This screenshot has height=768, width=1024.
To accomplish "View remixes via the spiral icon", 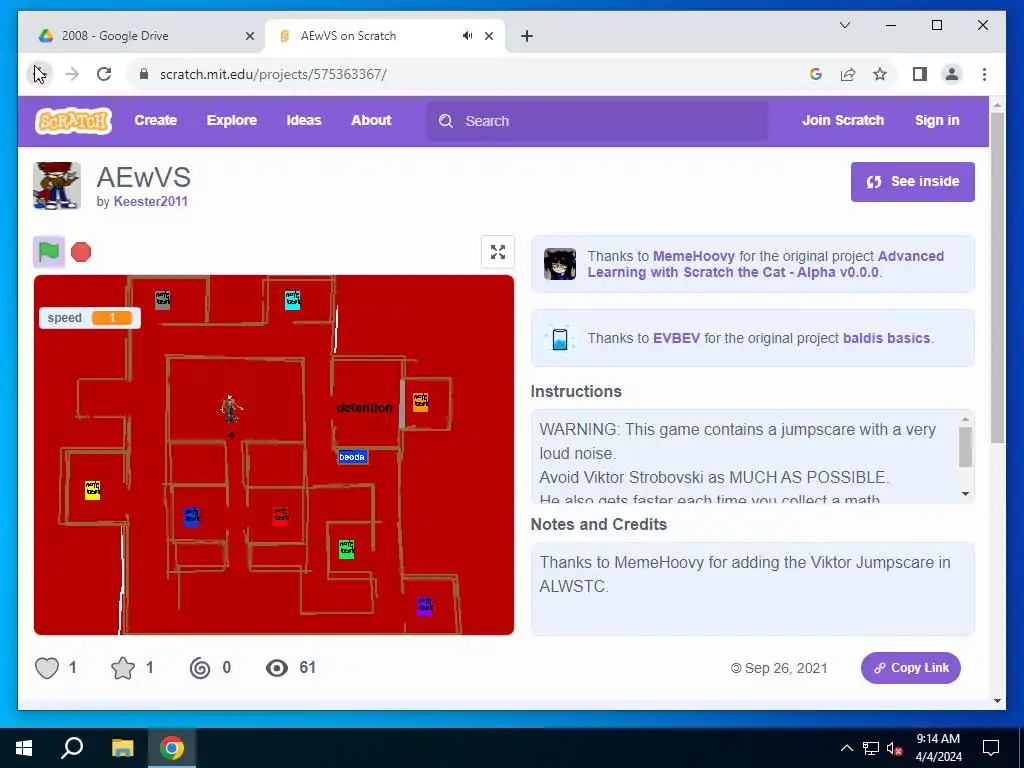I will click(200, 667).
